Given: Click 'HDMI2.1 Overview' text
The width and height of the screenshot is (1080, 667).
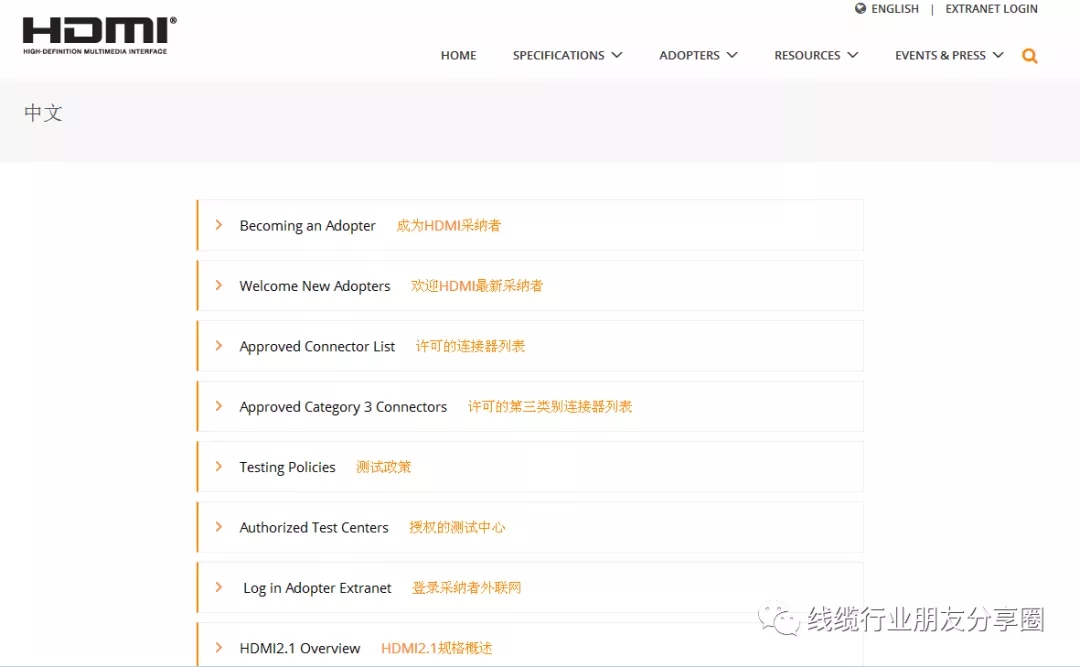Looking at the screenshot, I should (x=300, y=648).
